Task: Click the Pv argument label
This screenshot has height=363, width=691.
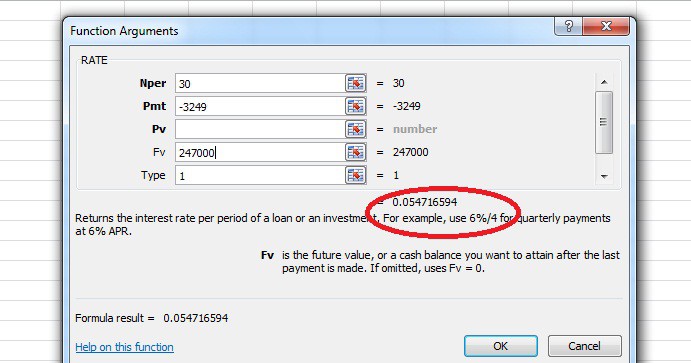Action: click(159, 129)
